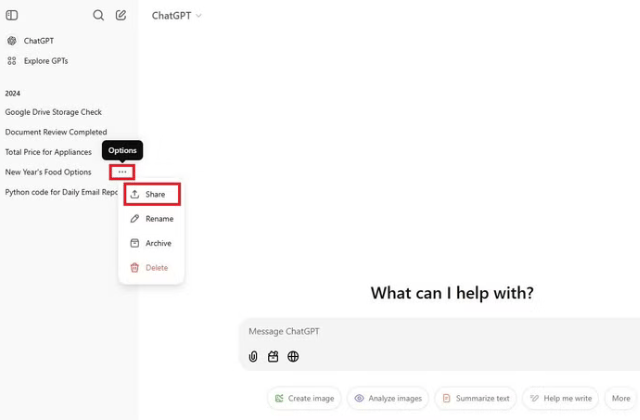Click the red trash icon in the menu

(x=135, y=268)
